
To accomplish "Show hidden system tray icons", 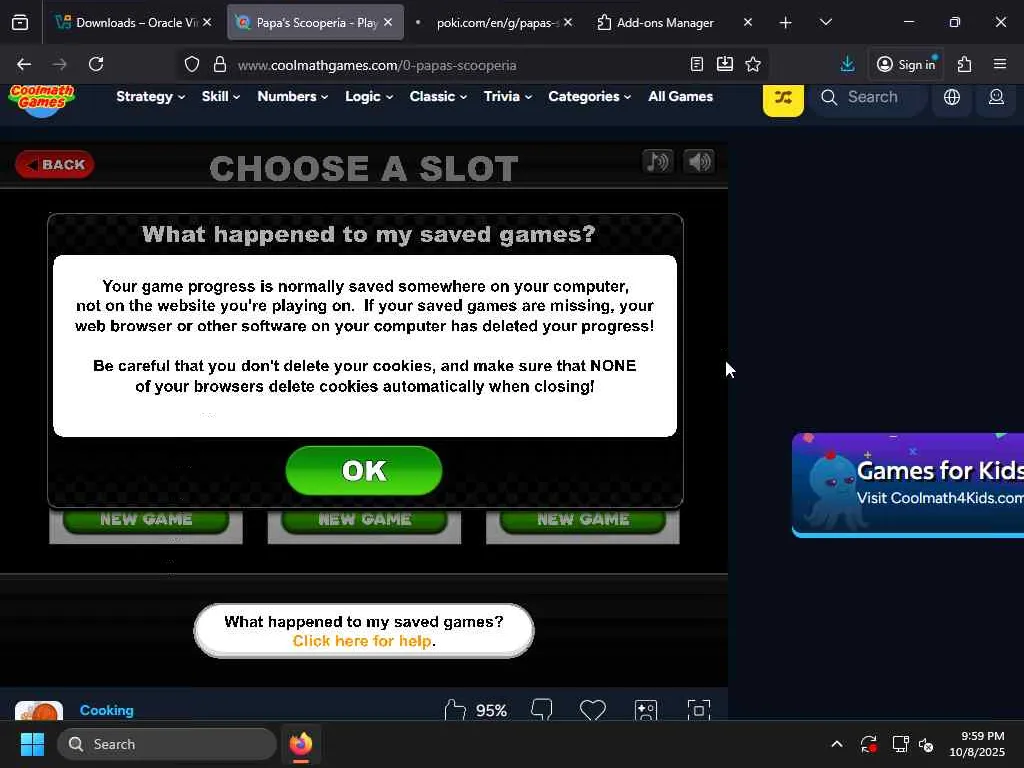I will (837, 744).
